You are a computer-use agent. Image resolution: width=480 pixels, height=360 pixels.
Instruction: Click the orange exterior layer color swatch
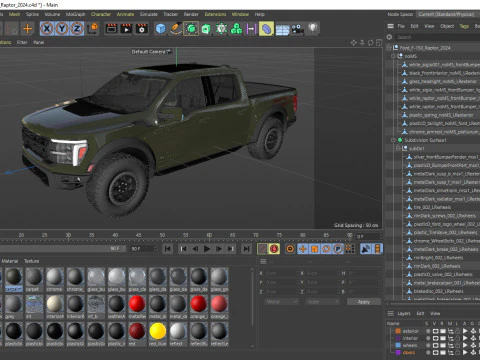coord(398,331)
